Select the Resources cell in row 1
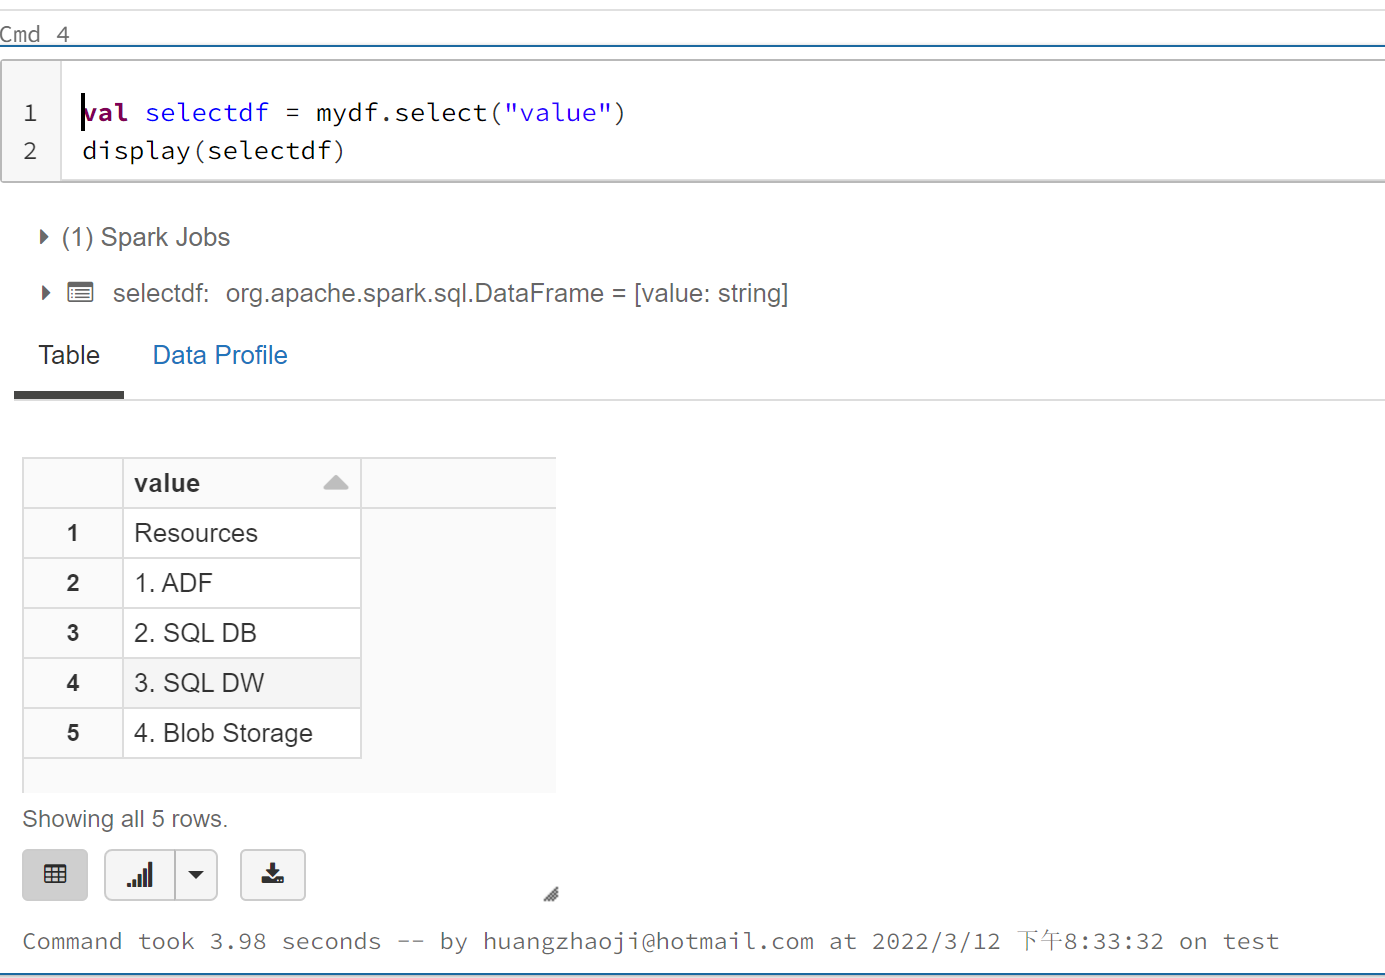 195,532
